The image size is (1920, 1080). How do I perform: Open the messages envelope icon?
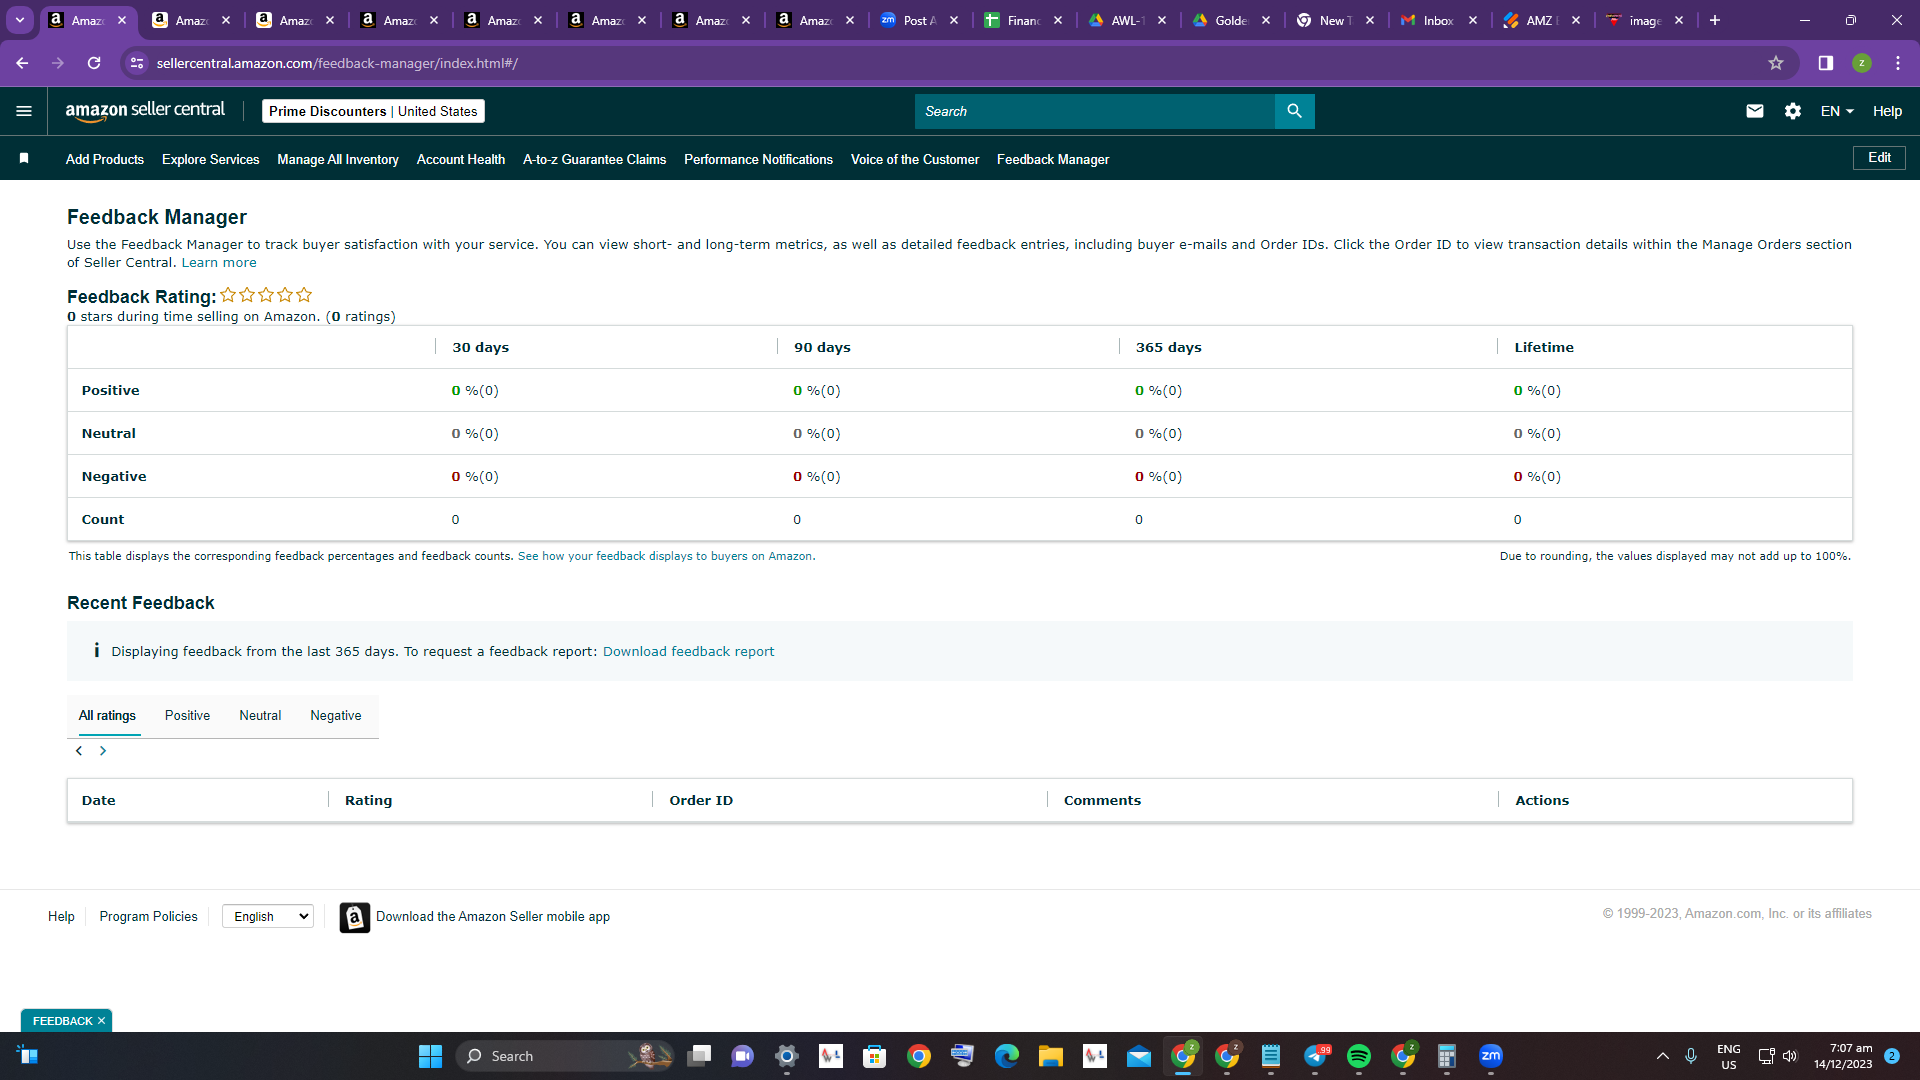[x=1754, y=111]
